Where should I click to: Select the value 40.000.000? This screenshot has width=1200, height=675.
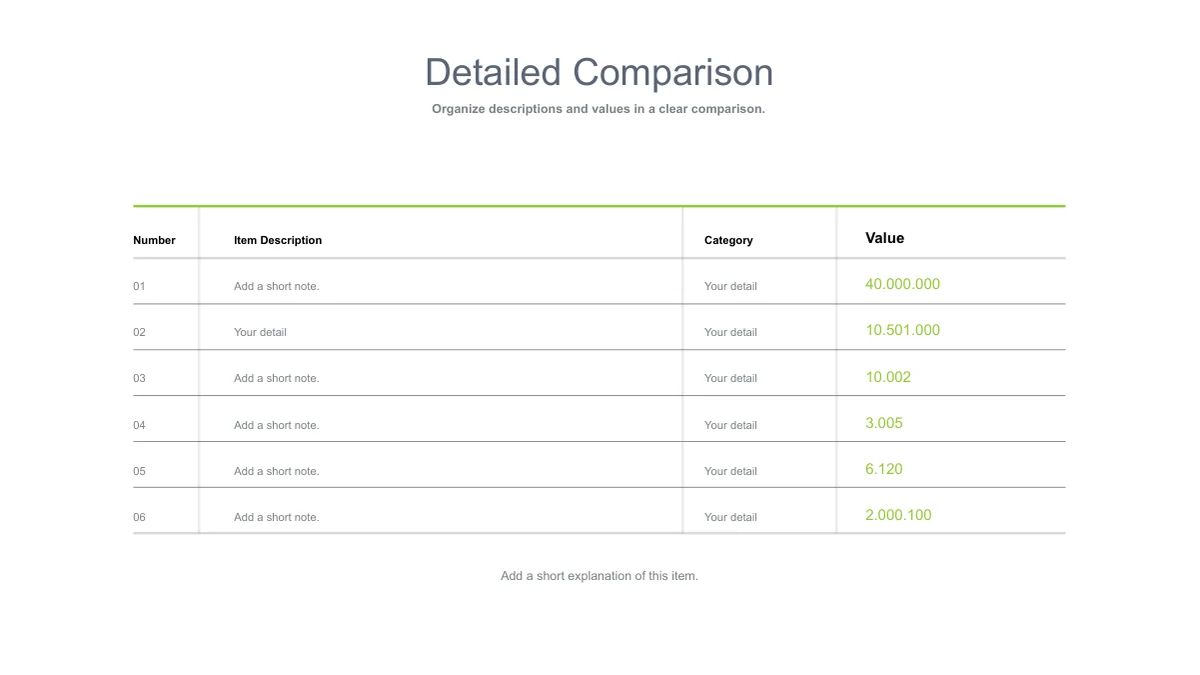902,284
